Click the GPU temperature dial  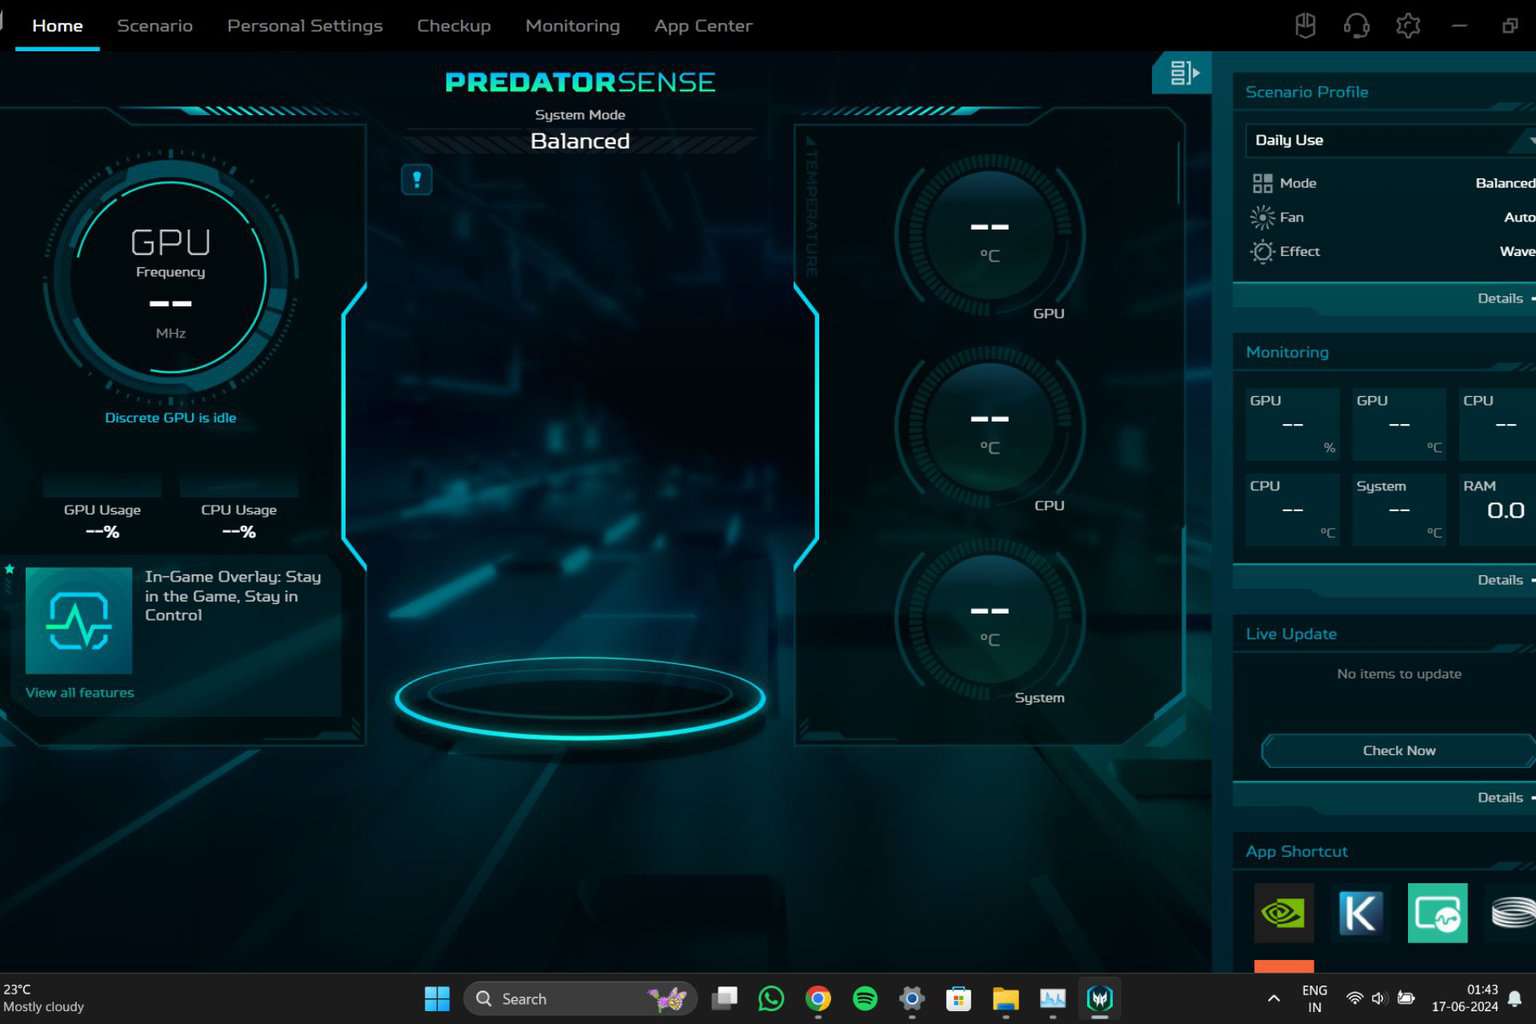[989, 236]
